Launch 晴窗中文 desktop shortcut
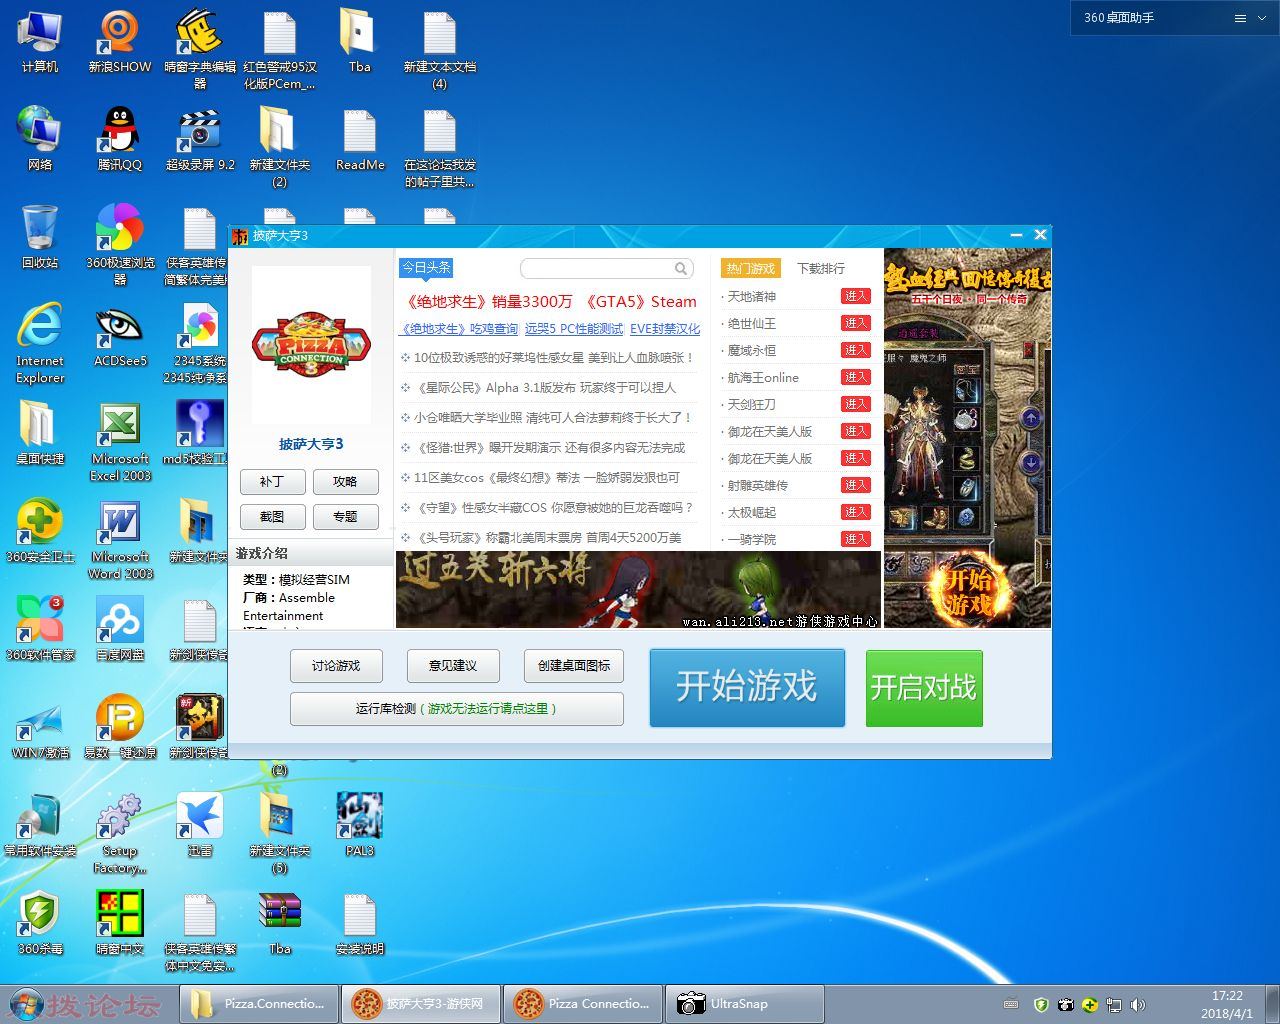The width and height of the screenshot is (1280, 1024). tap(119, 923)
